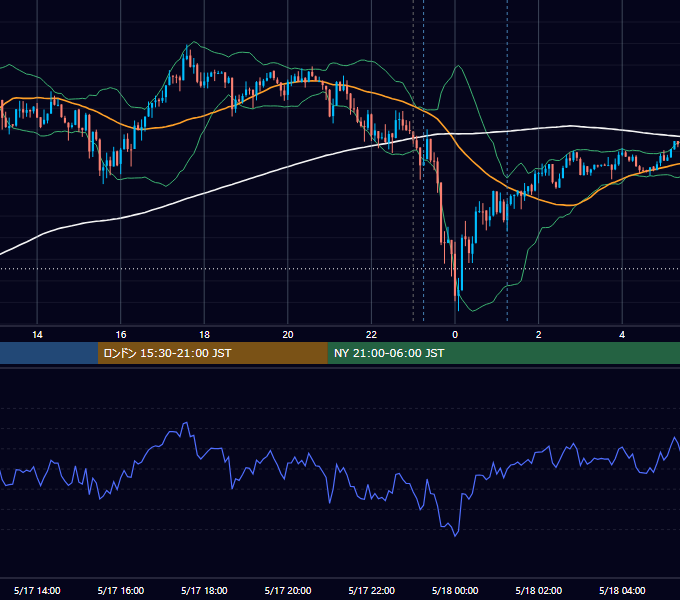Select the ロンドン 15:30-21:00 JST session bar
The height and width of the screenshot is (600, 680).
tap(212, 353)
